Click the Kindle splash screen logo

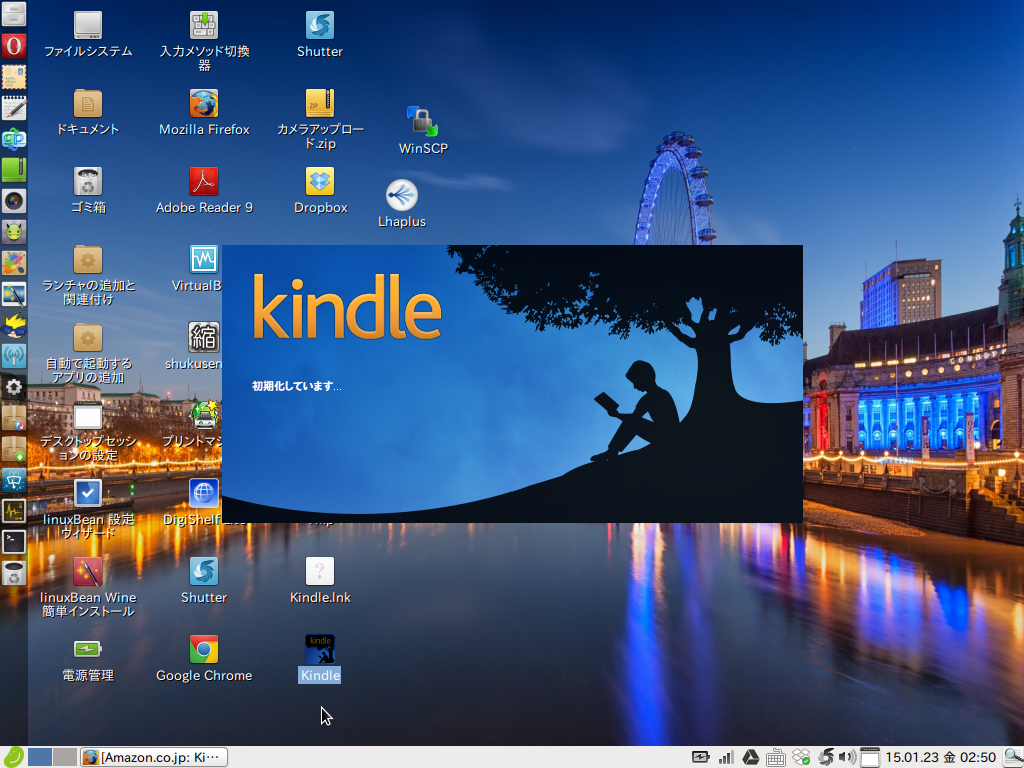[346, 307]
